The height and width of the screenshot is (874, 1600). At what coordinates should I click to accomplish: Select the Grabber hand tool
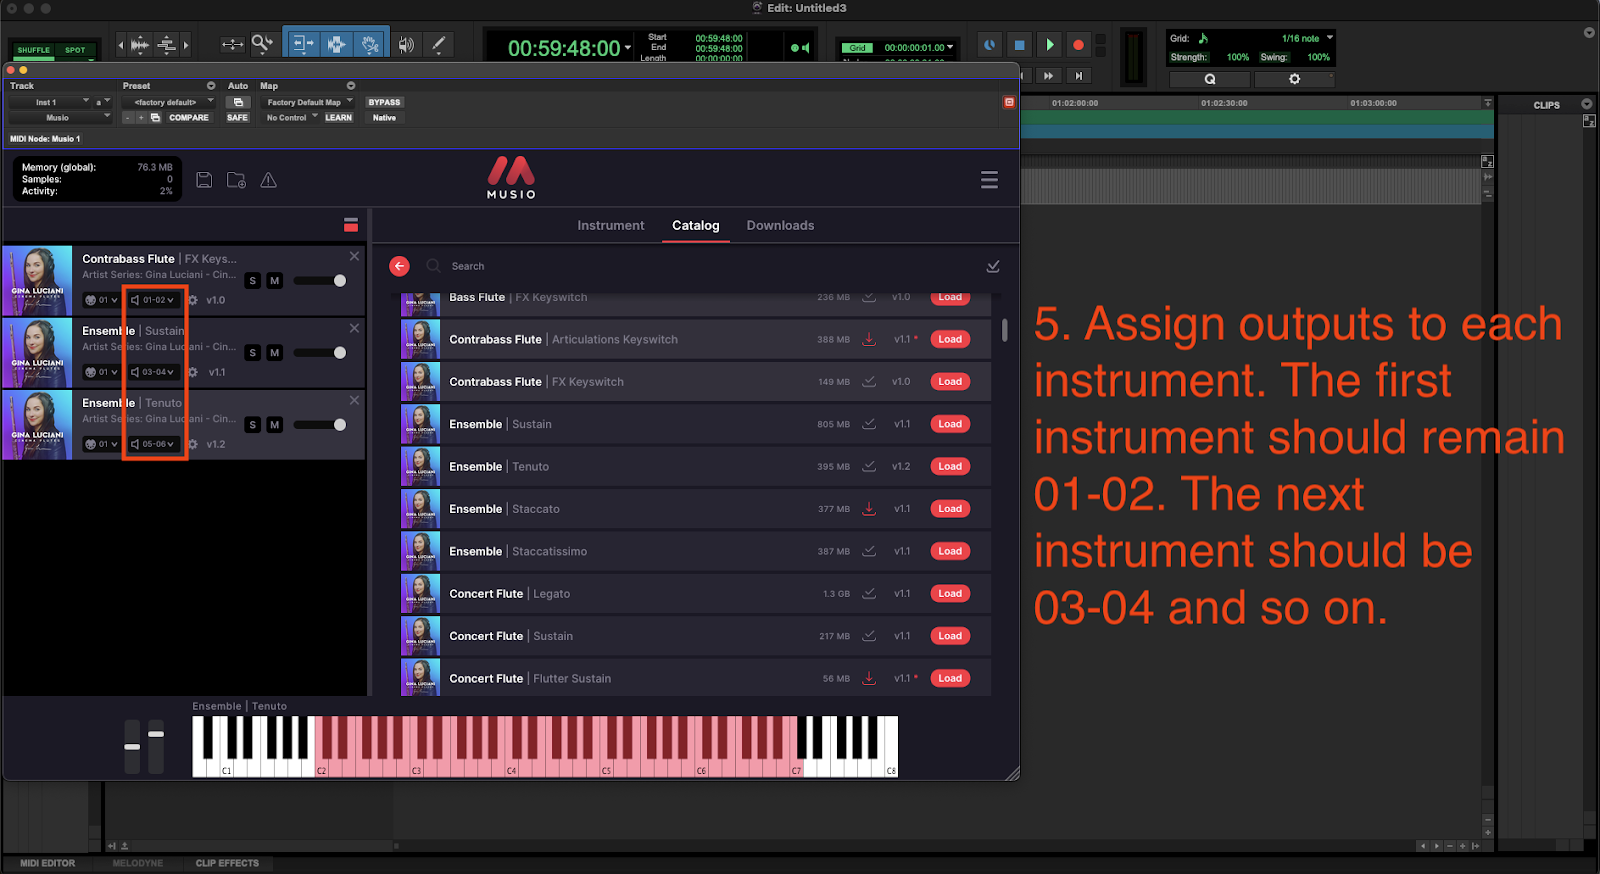tap(369, 44)
